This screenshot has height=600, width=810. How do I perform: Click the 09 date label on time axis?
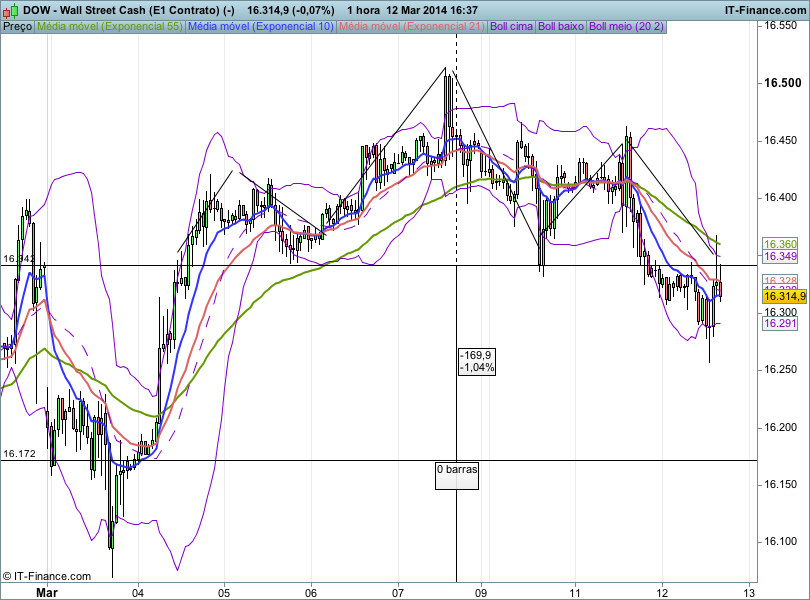[x=481, y=592]
